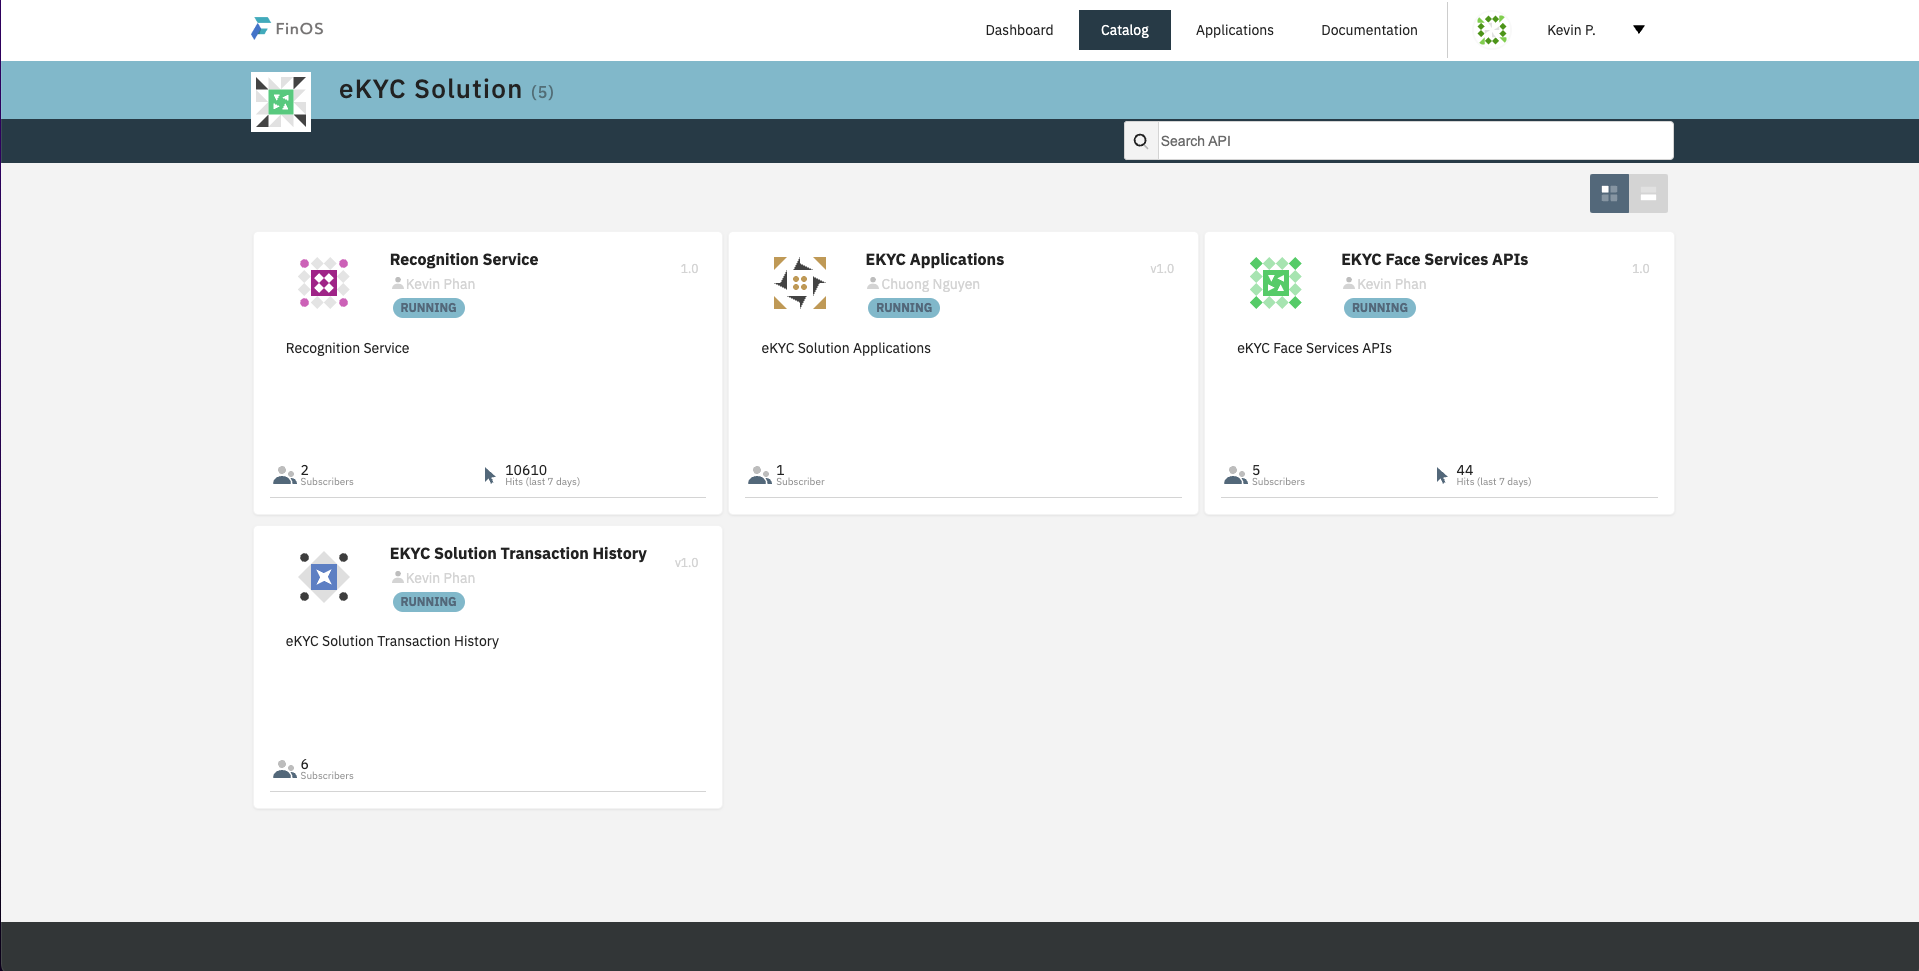Click the EKYC Face Services APIs icon
This screenshot has width=1919, height=971.
coord(1275,283)
